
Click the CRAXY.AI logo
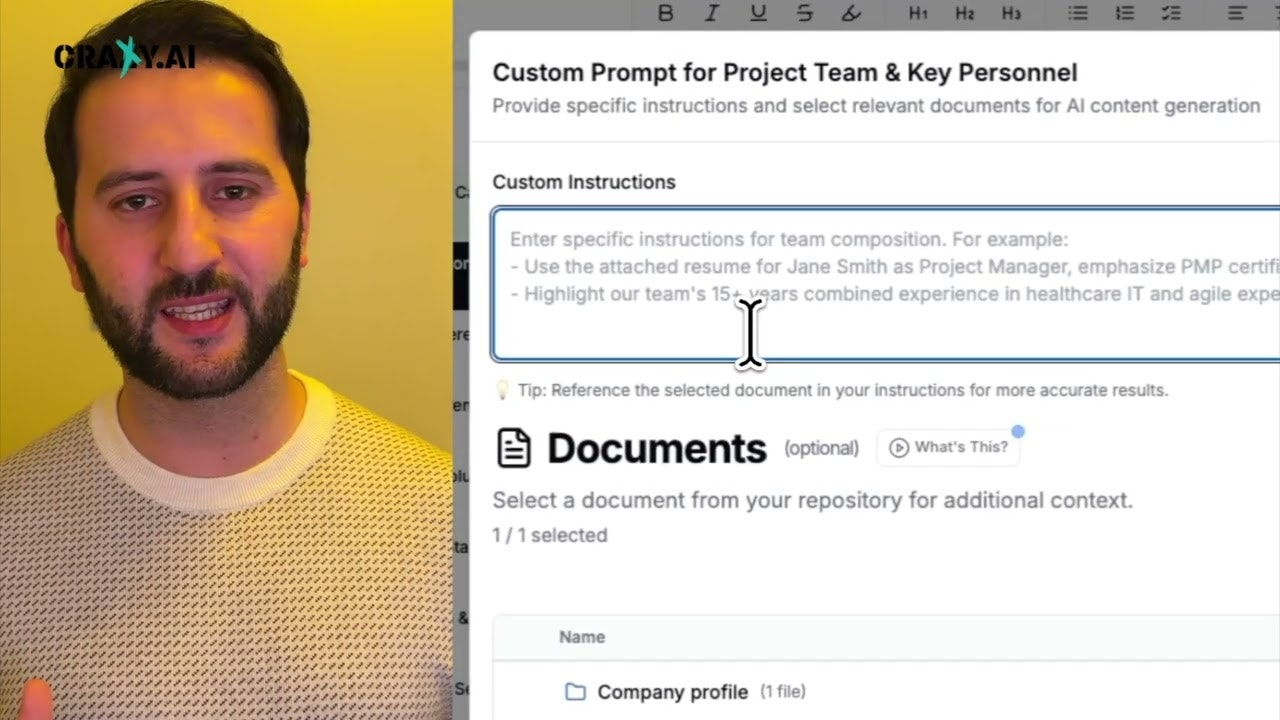pos(124,57)
